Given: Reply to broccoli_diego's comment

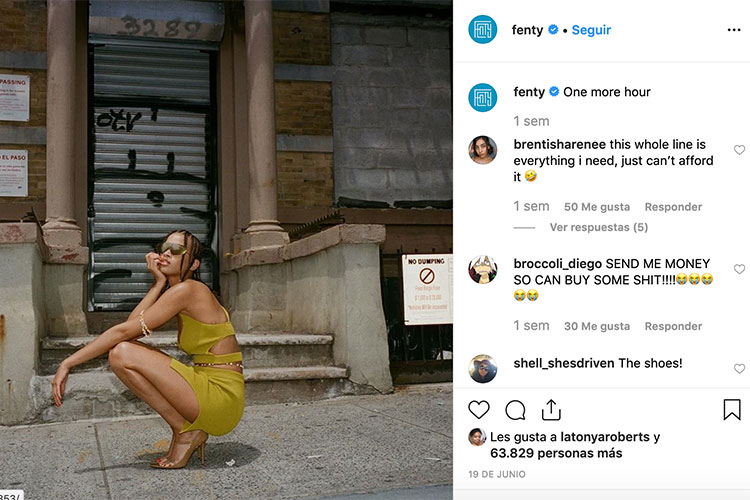Looking at the screenshot, I should (673, 326).
